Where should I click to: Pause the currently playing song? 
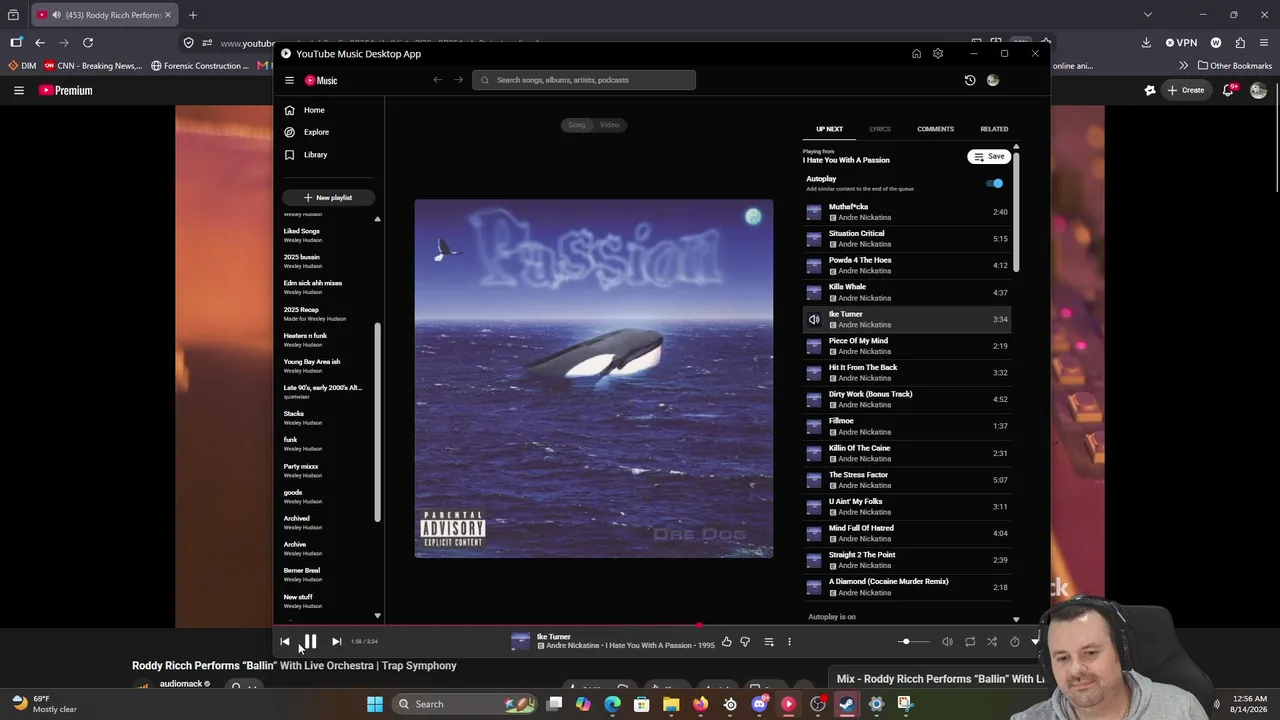pos(310,642)
